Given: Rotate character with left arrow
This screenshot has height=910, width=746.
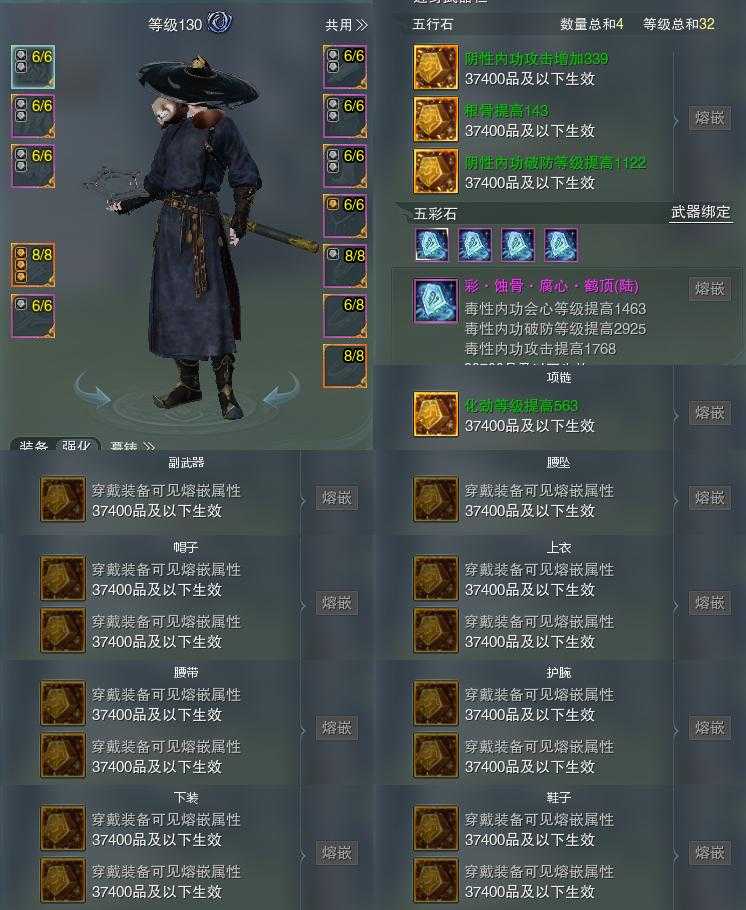Looking at the screenshot, I should [x=93, y=389].
